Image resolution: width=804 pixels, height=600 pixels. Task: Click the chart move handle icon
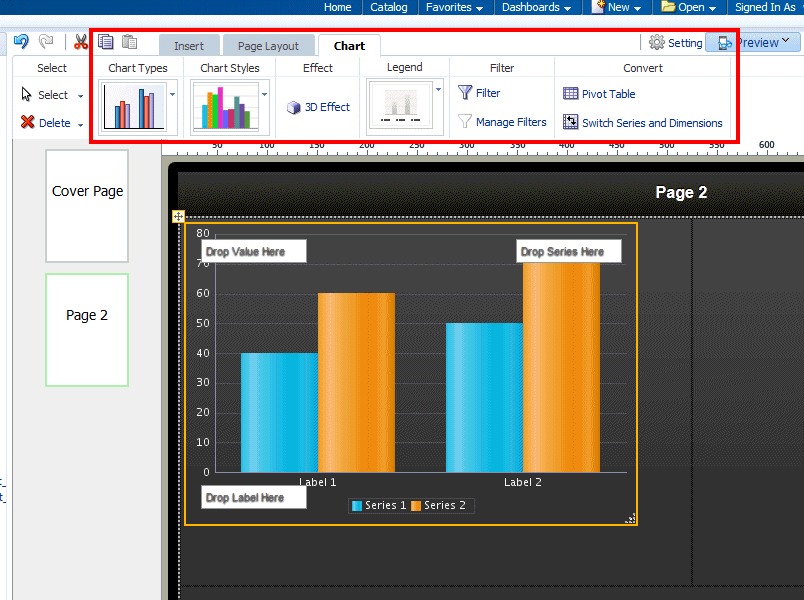[178, 216]
